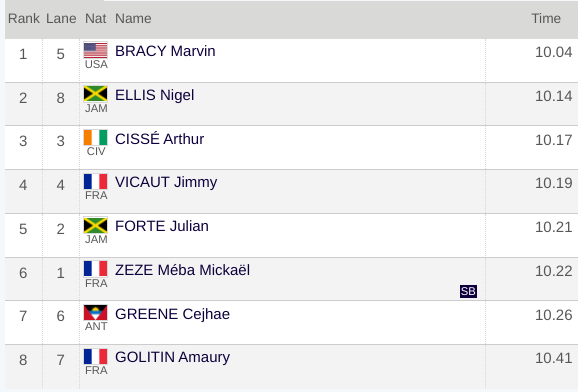Screen dimensions: 578x392
Task: Open athlete profile ELLIS Nigel
Action: click(x=154, y=95)
